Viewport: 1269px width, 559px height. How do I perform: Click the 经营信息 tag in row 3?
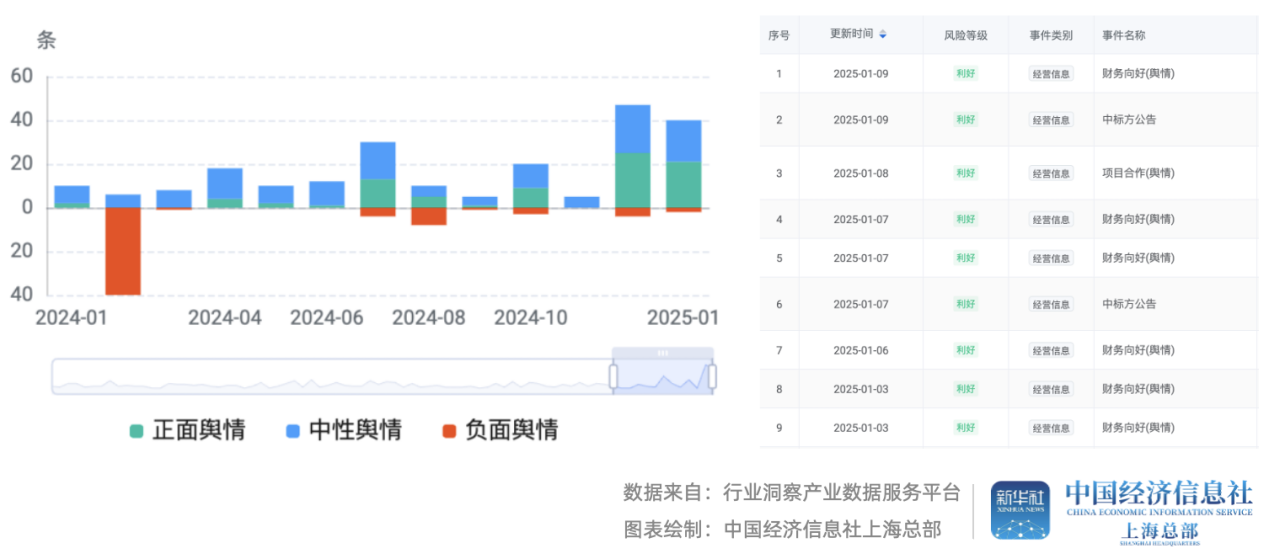(1051, 173)
